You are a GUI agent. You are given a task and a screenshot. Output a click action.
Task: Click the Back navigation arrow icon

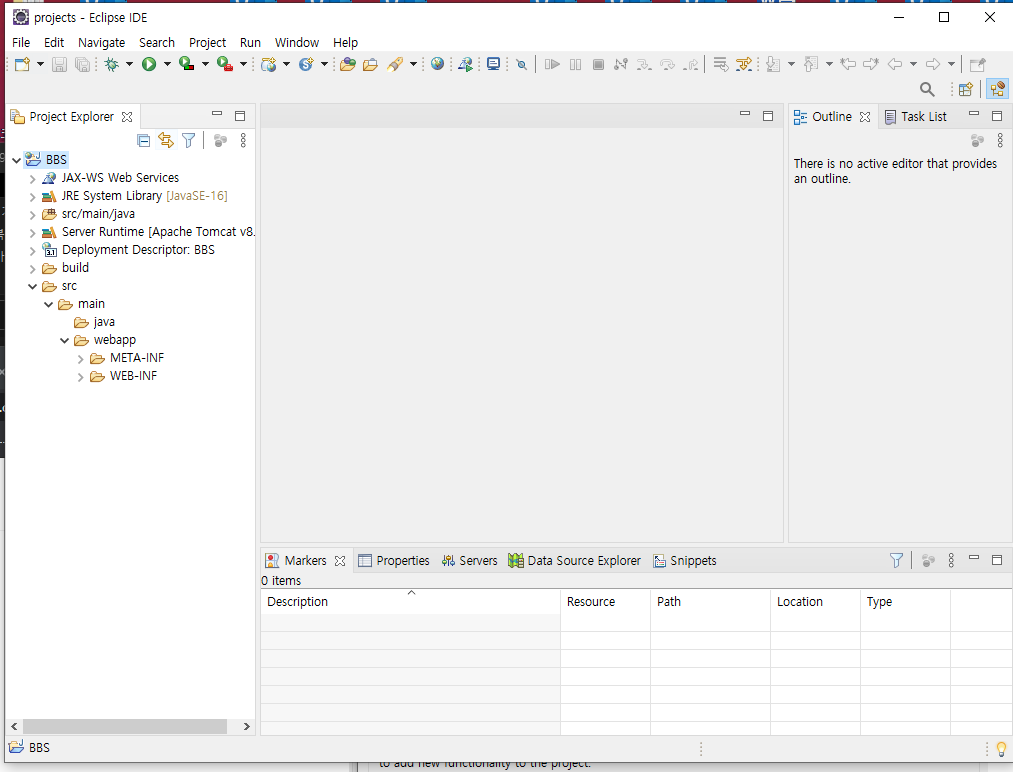click(895, 64)
